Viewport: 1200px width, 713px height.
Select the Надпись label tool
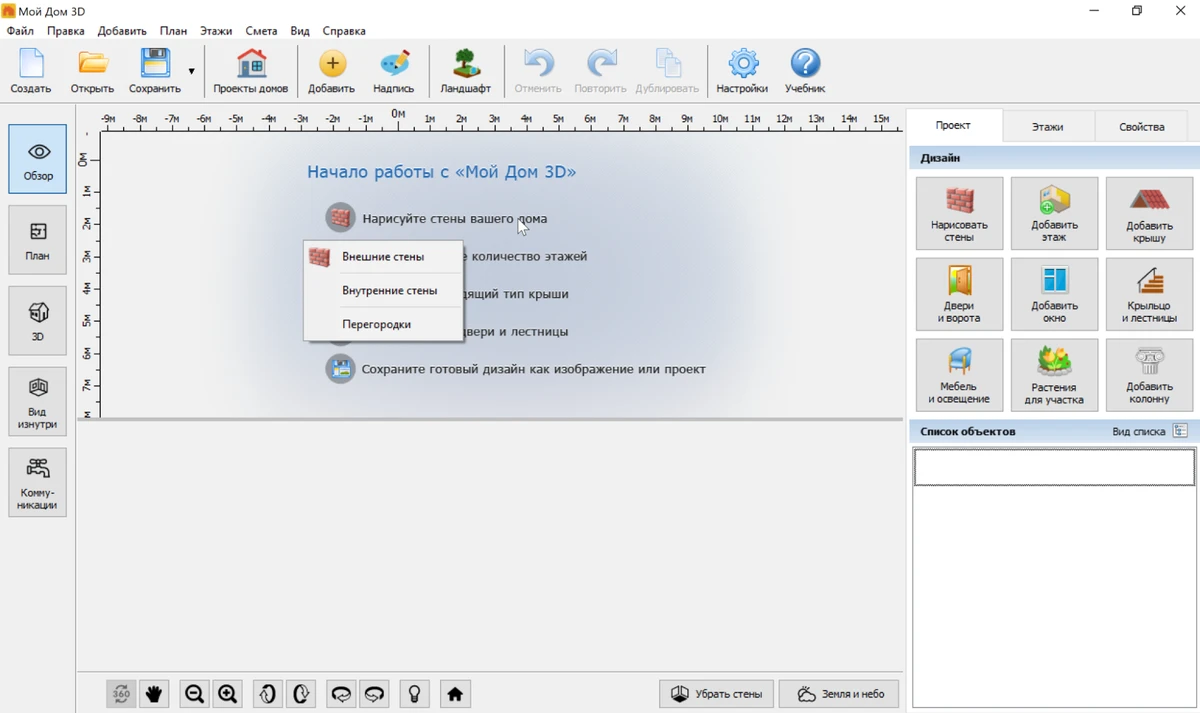394,70
